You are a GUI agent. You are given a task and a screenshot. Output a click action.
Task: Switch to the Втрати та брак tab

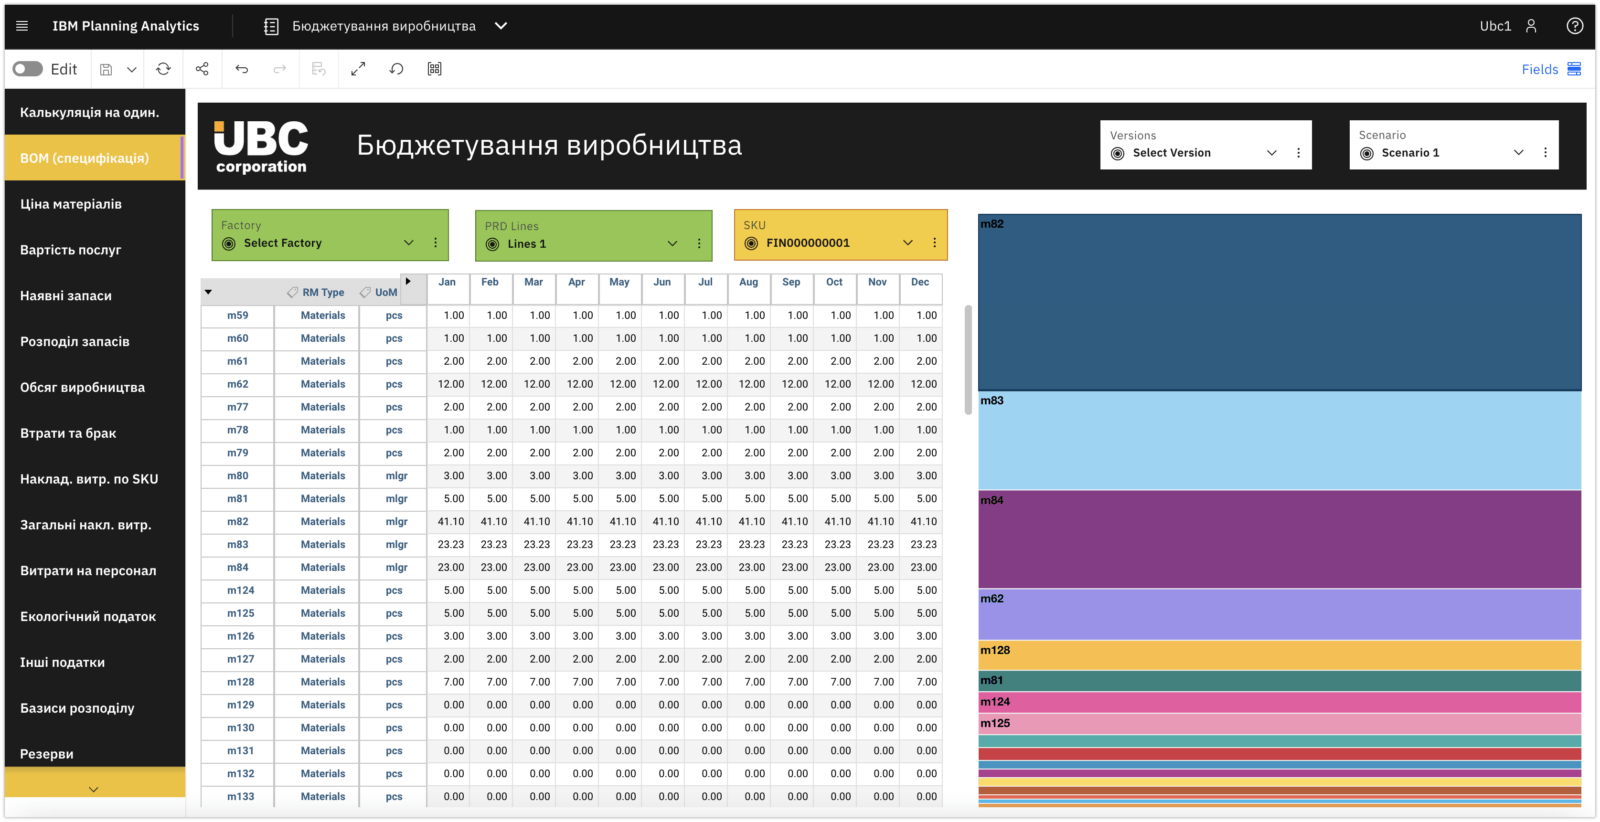(x=95, y=433)
